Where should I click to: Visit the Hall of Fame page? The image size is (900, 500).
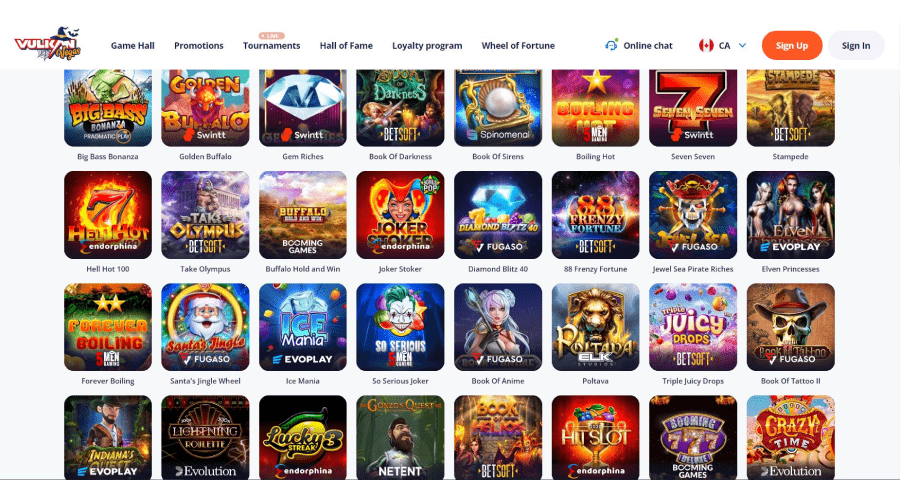click(346, 45)
